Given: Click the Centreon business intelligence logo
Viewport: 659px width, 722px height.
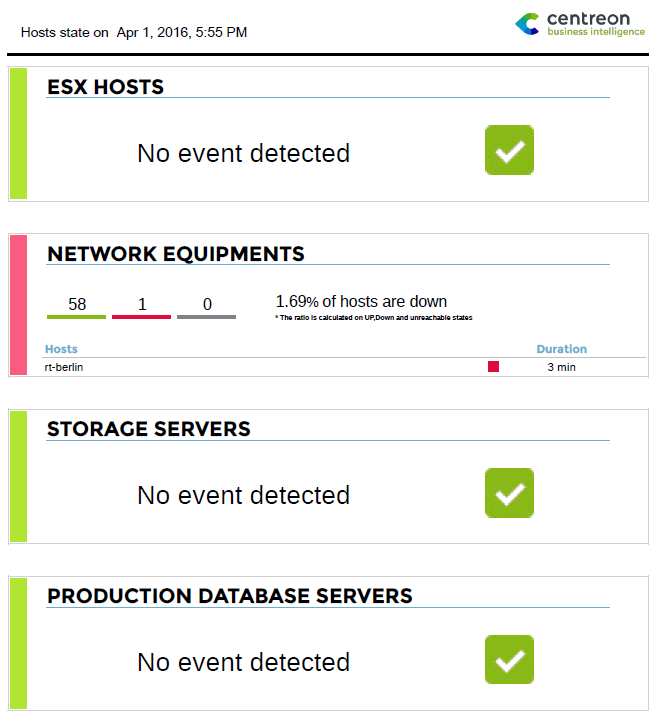Looking at the screenshot, I should pyautogui.click(x=579, y=24).
